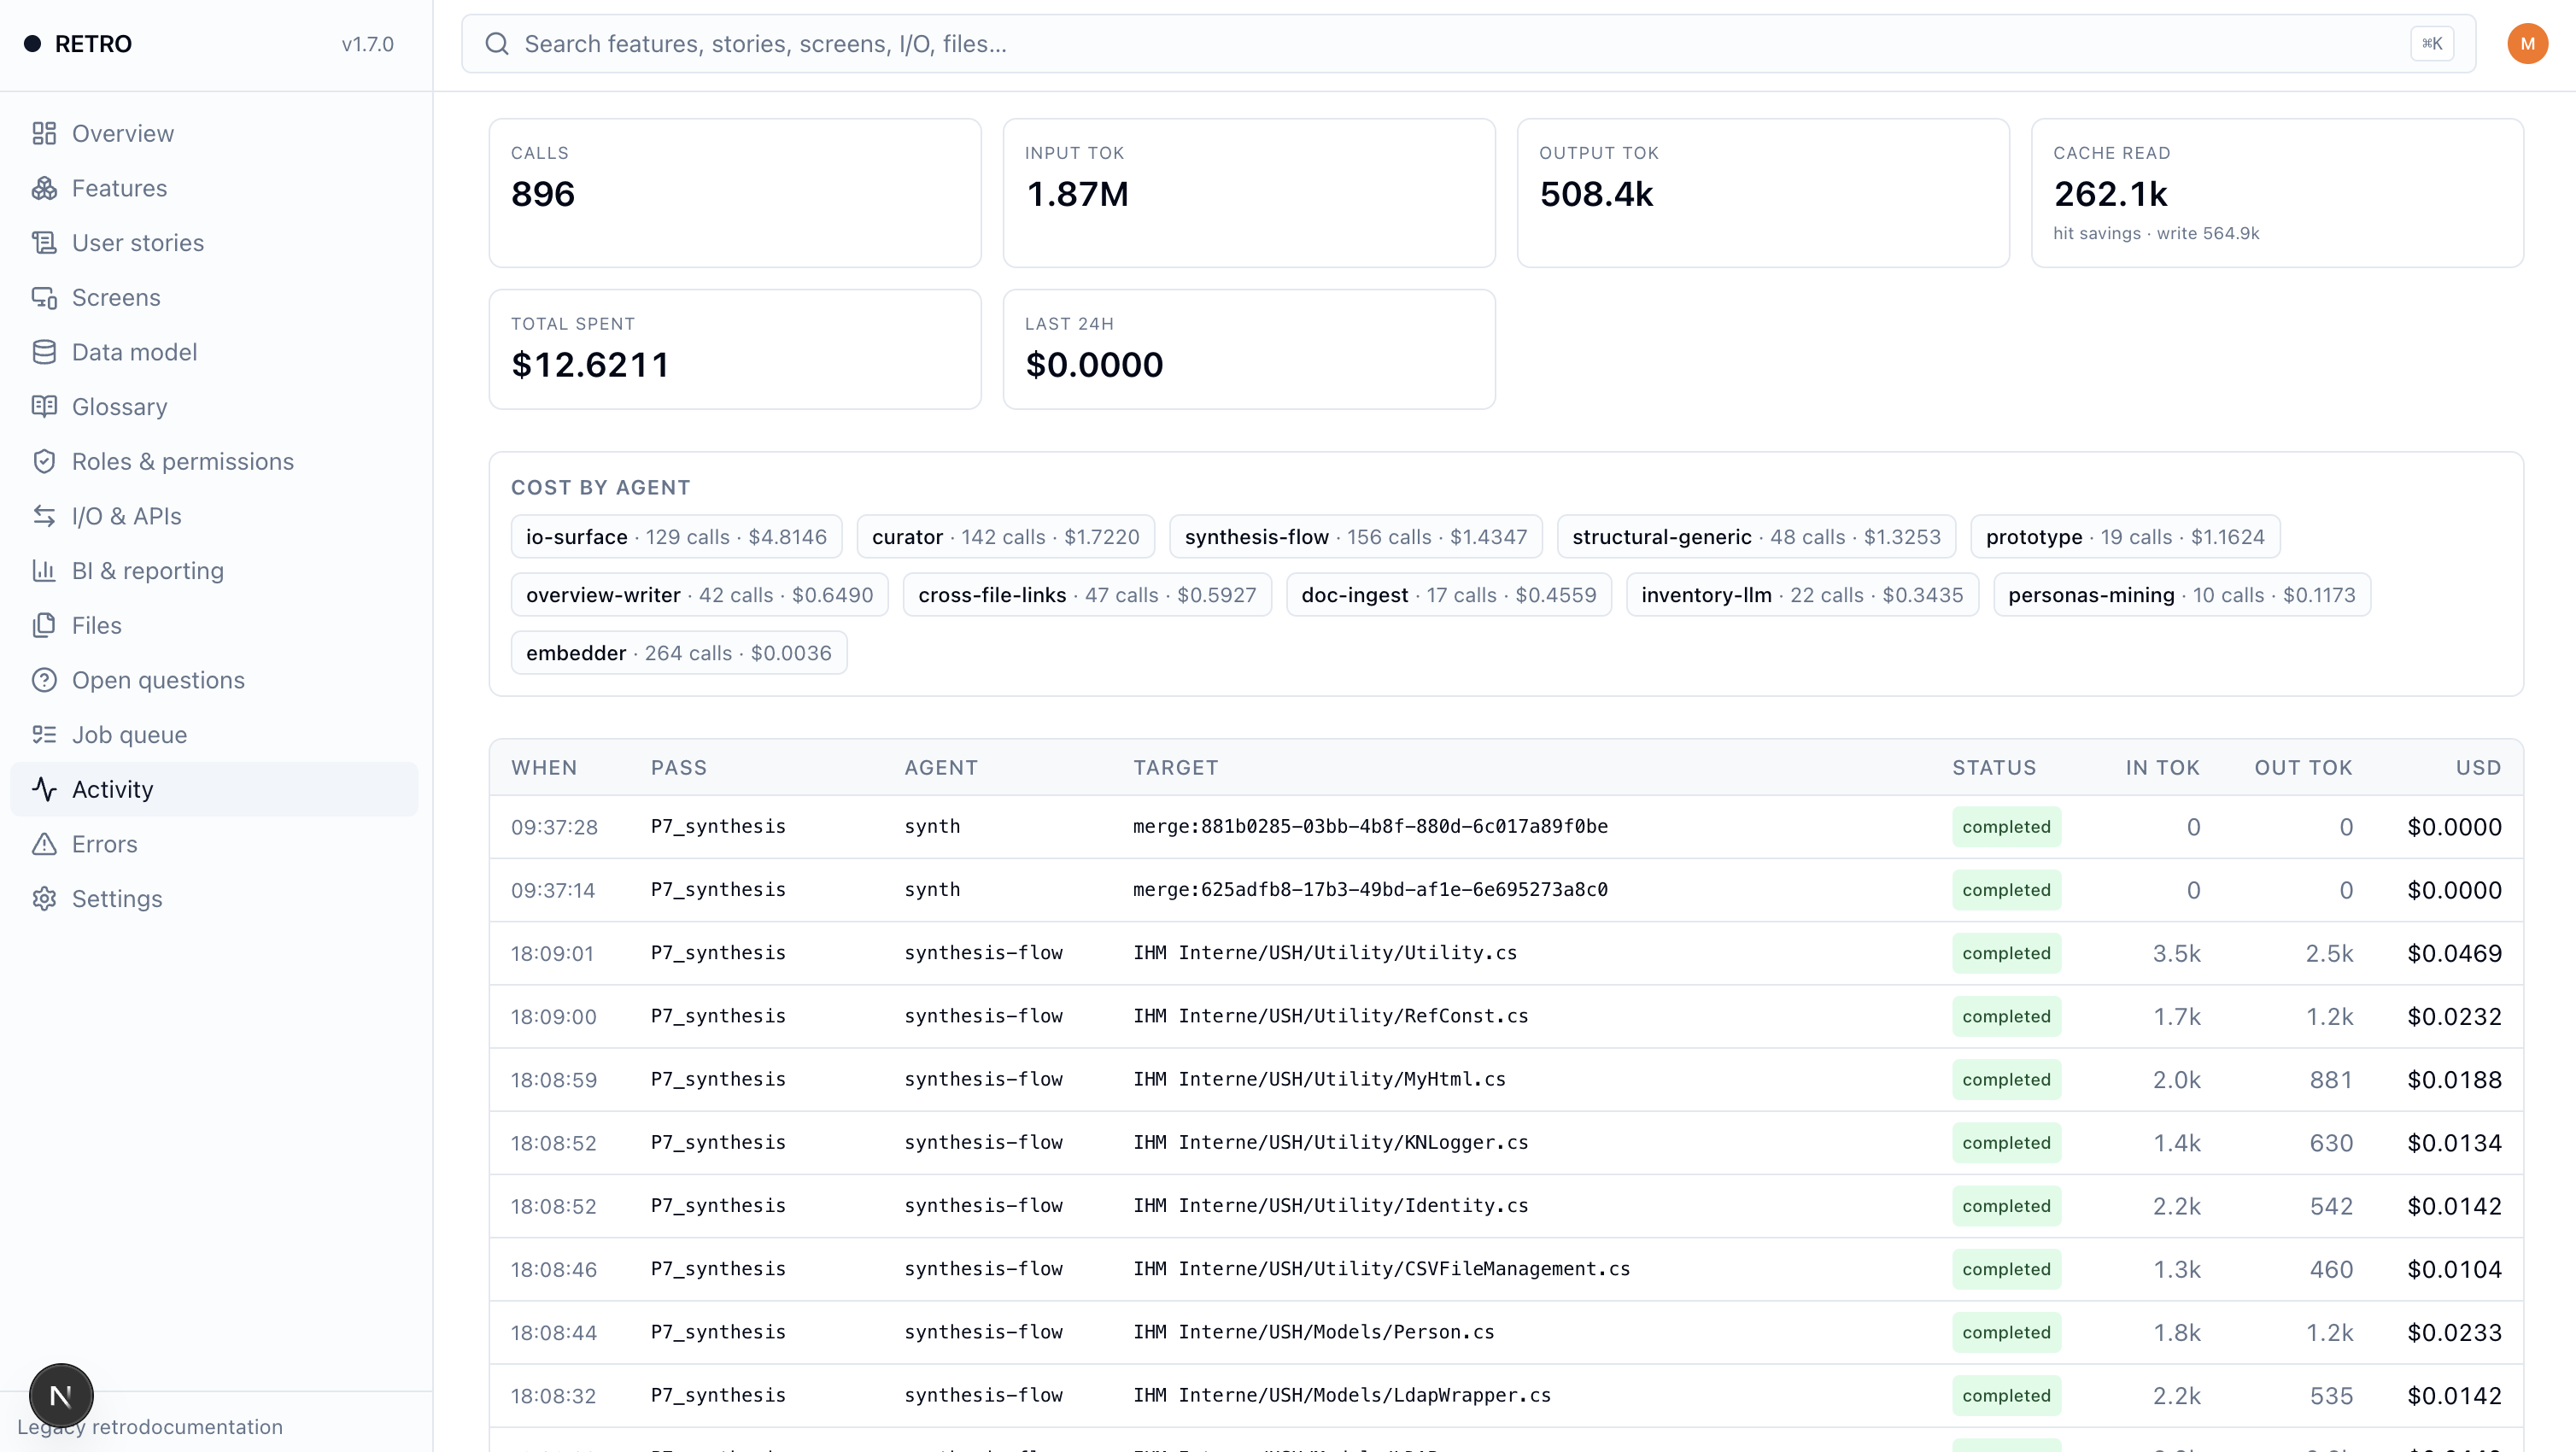Viewport: 2576px width, 1452px height.
Task: Click the Data model database icon
Action: point(44,352)
